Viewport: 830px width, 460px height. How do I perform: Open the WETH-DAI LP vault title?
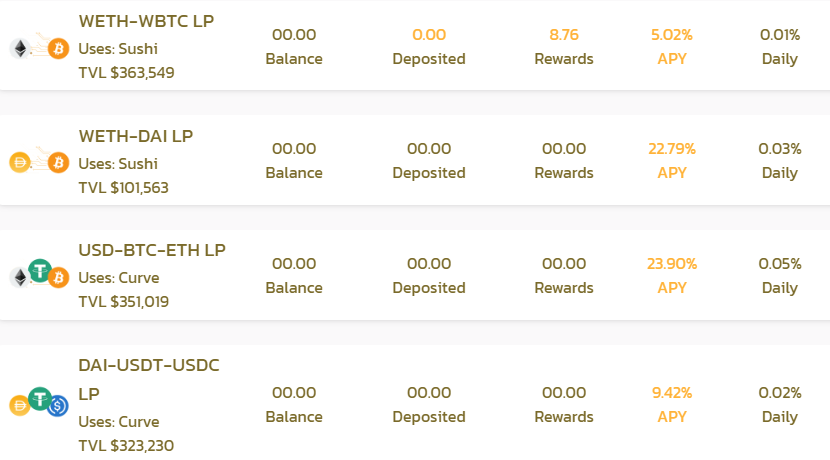pyautogui.click(x=136, y=136)
